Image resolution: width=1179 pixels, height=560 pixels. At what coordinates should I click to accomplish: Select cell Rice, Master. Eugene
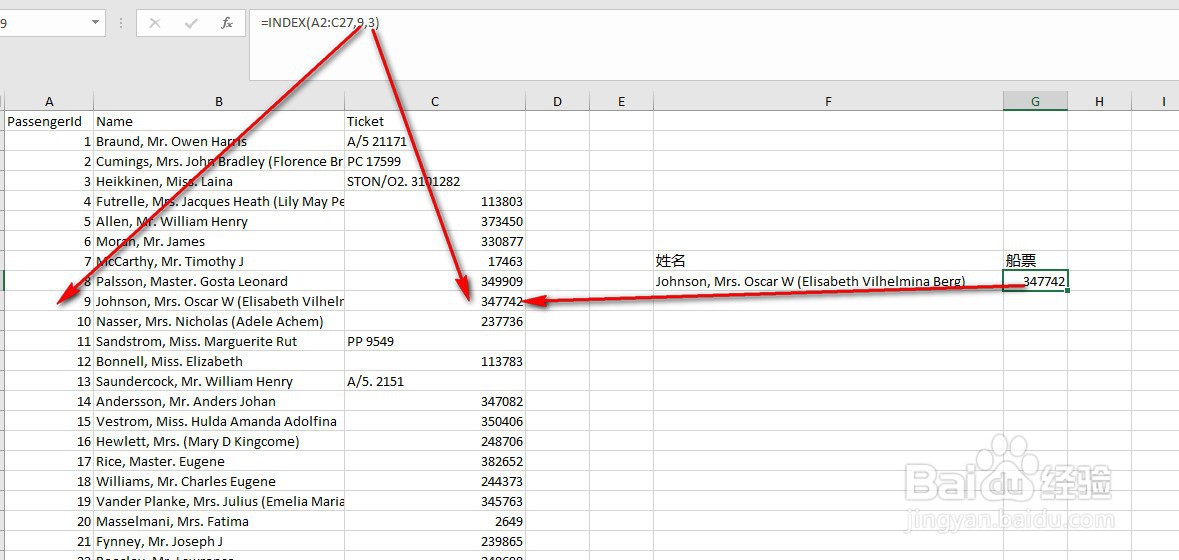point(219,462)
